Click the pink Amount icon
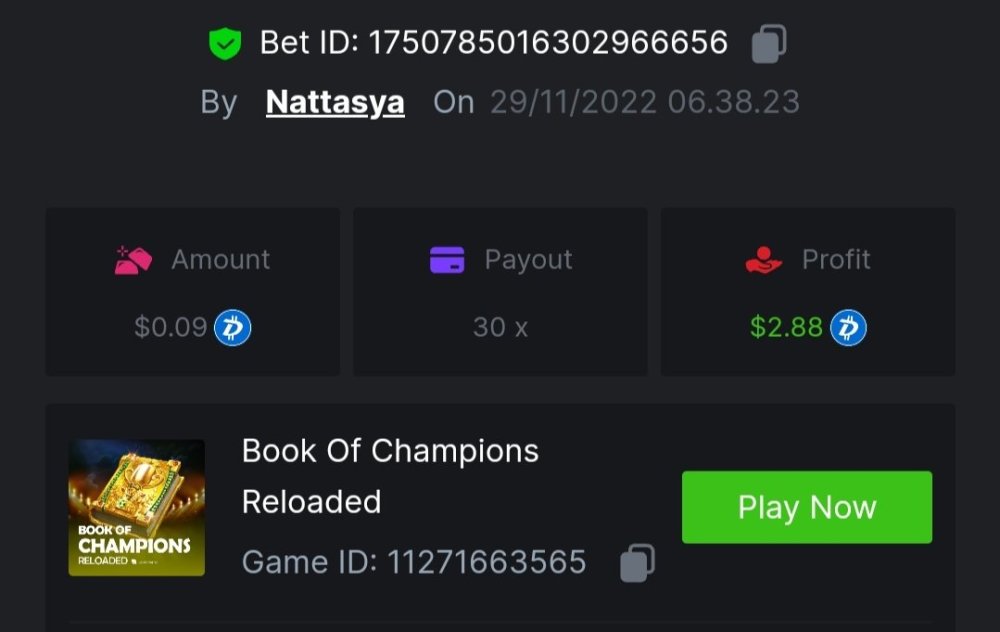Viewport: 1000px width, 632px height. coord(133,259)
